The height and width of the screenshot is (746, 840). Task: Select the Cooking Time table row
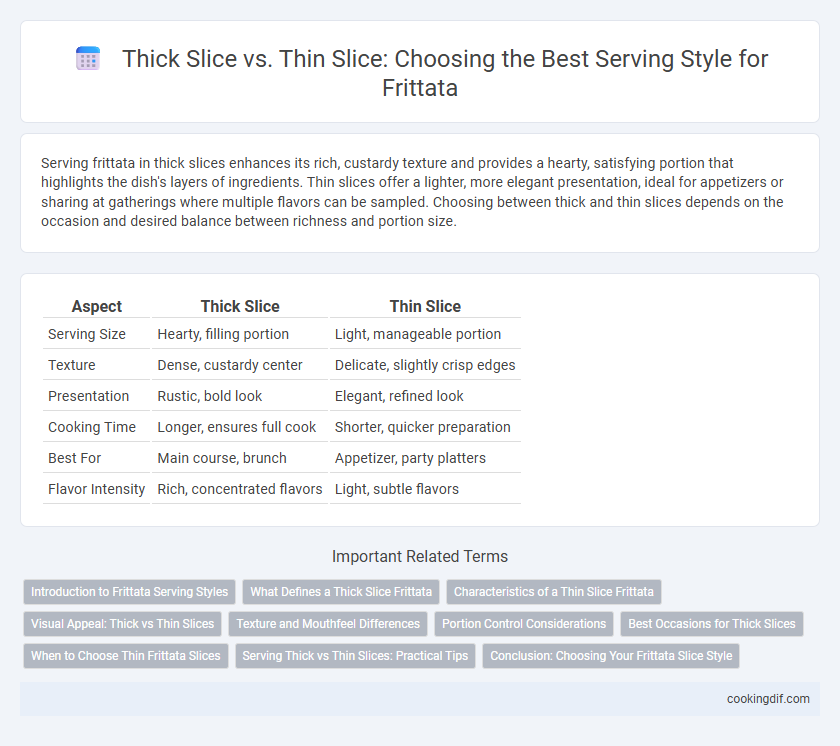coord(282,427)
